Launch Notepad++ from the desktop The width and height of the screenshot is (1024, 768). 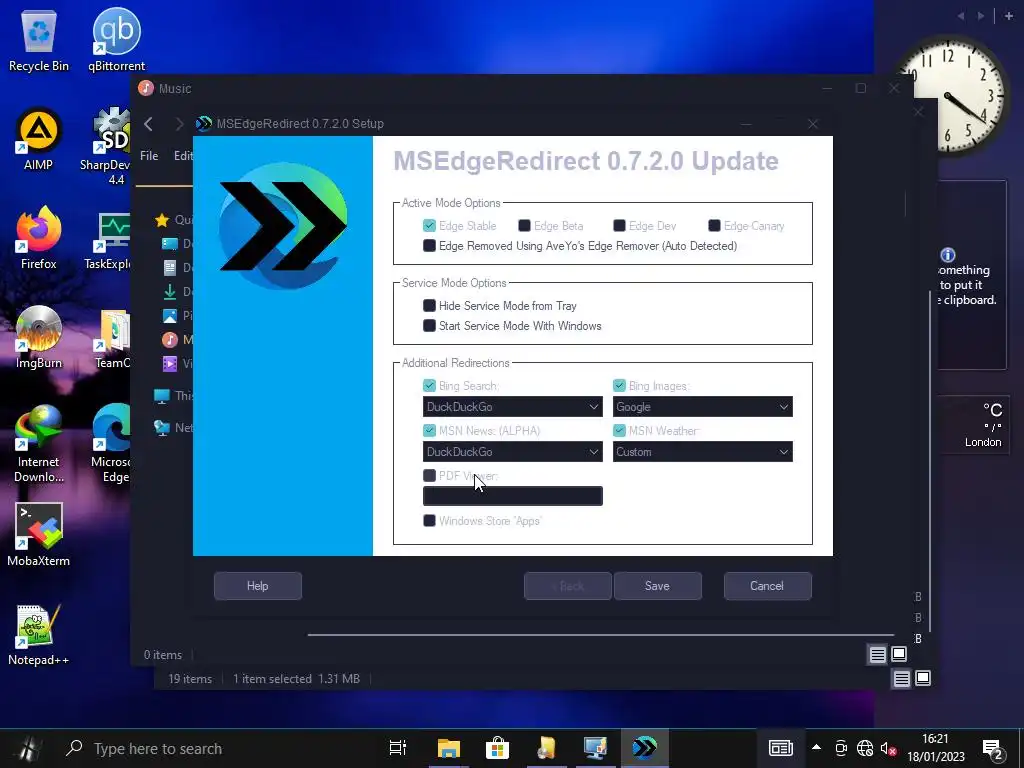pyautogui.click(x=39, y=635)
